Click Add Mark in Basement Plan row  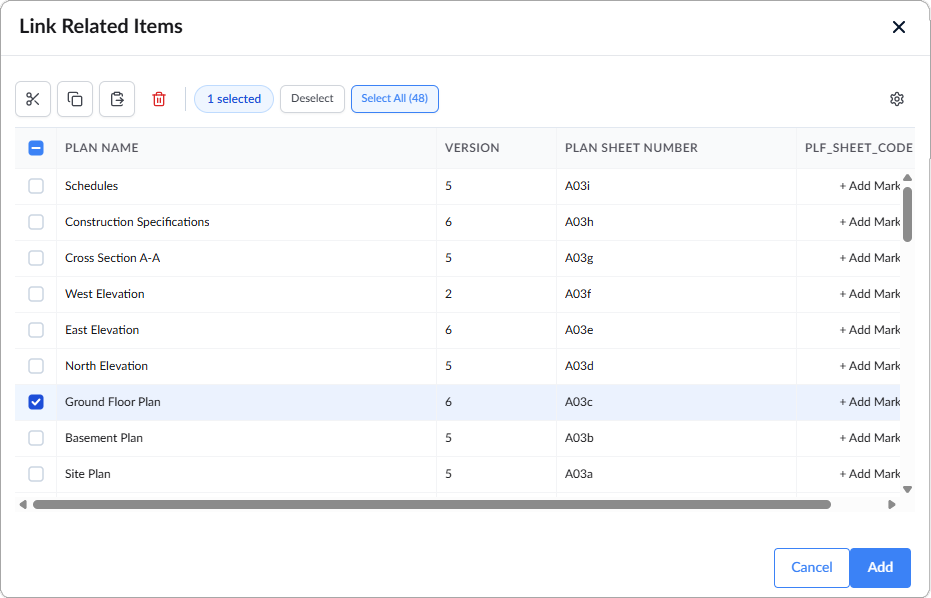point(870,438)
